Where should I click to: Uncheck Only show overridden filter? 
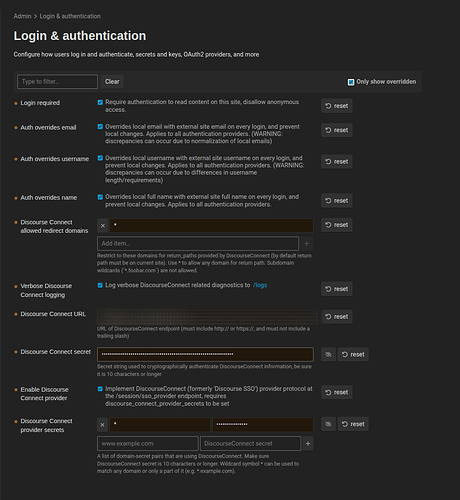[351, 82]
